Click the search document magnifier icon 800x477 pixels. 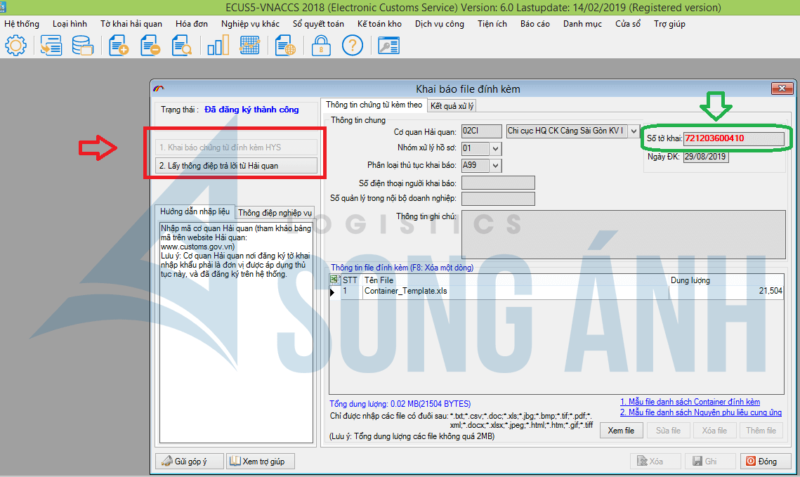(181, 45)
